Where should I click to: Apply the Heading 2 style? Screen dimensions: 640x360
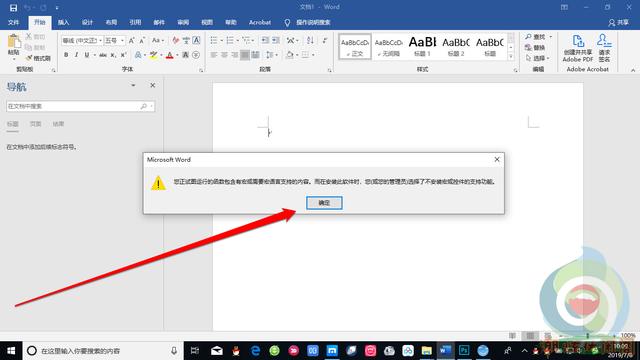tap(456, 47)
